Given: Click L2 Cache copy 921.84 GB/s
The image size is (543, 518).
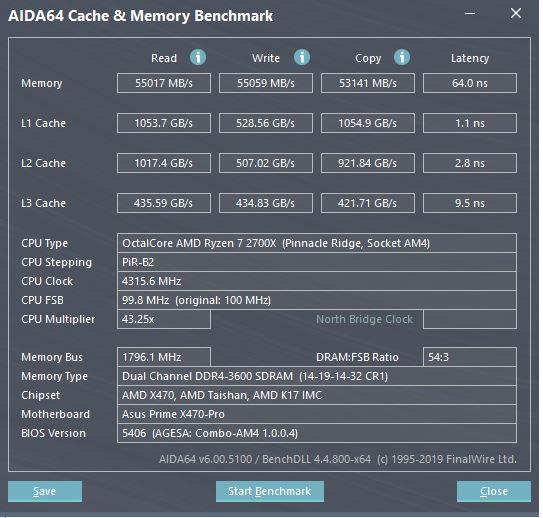Looking at the screenshot, I should click(x=368, y=163).
